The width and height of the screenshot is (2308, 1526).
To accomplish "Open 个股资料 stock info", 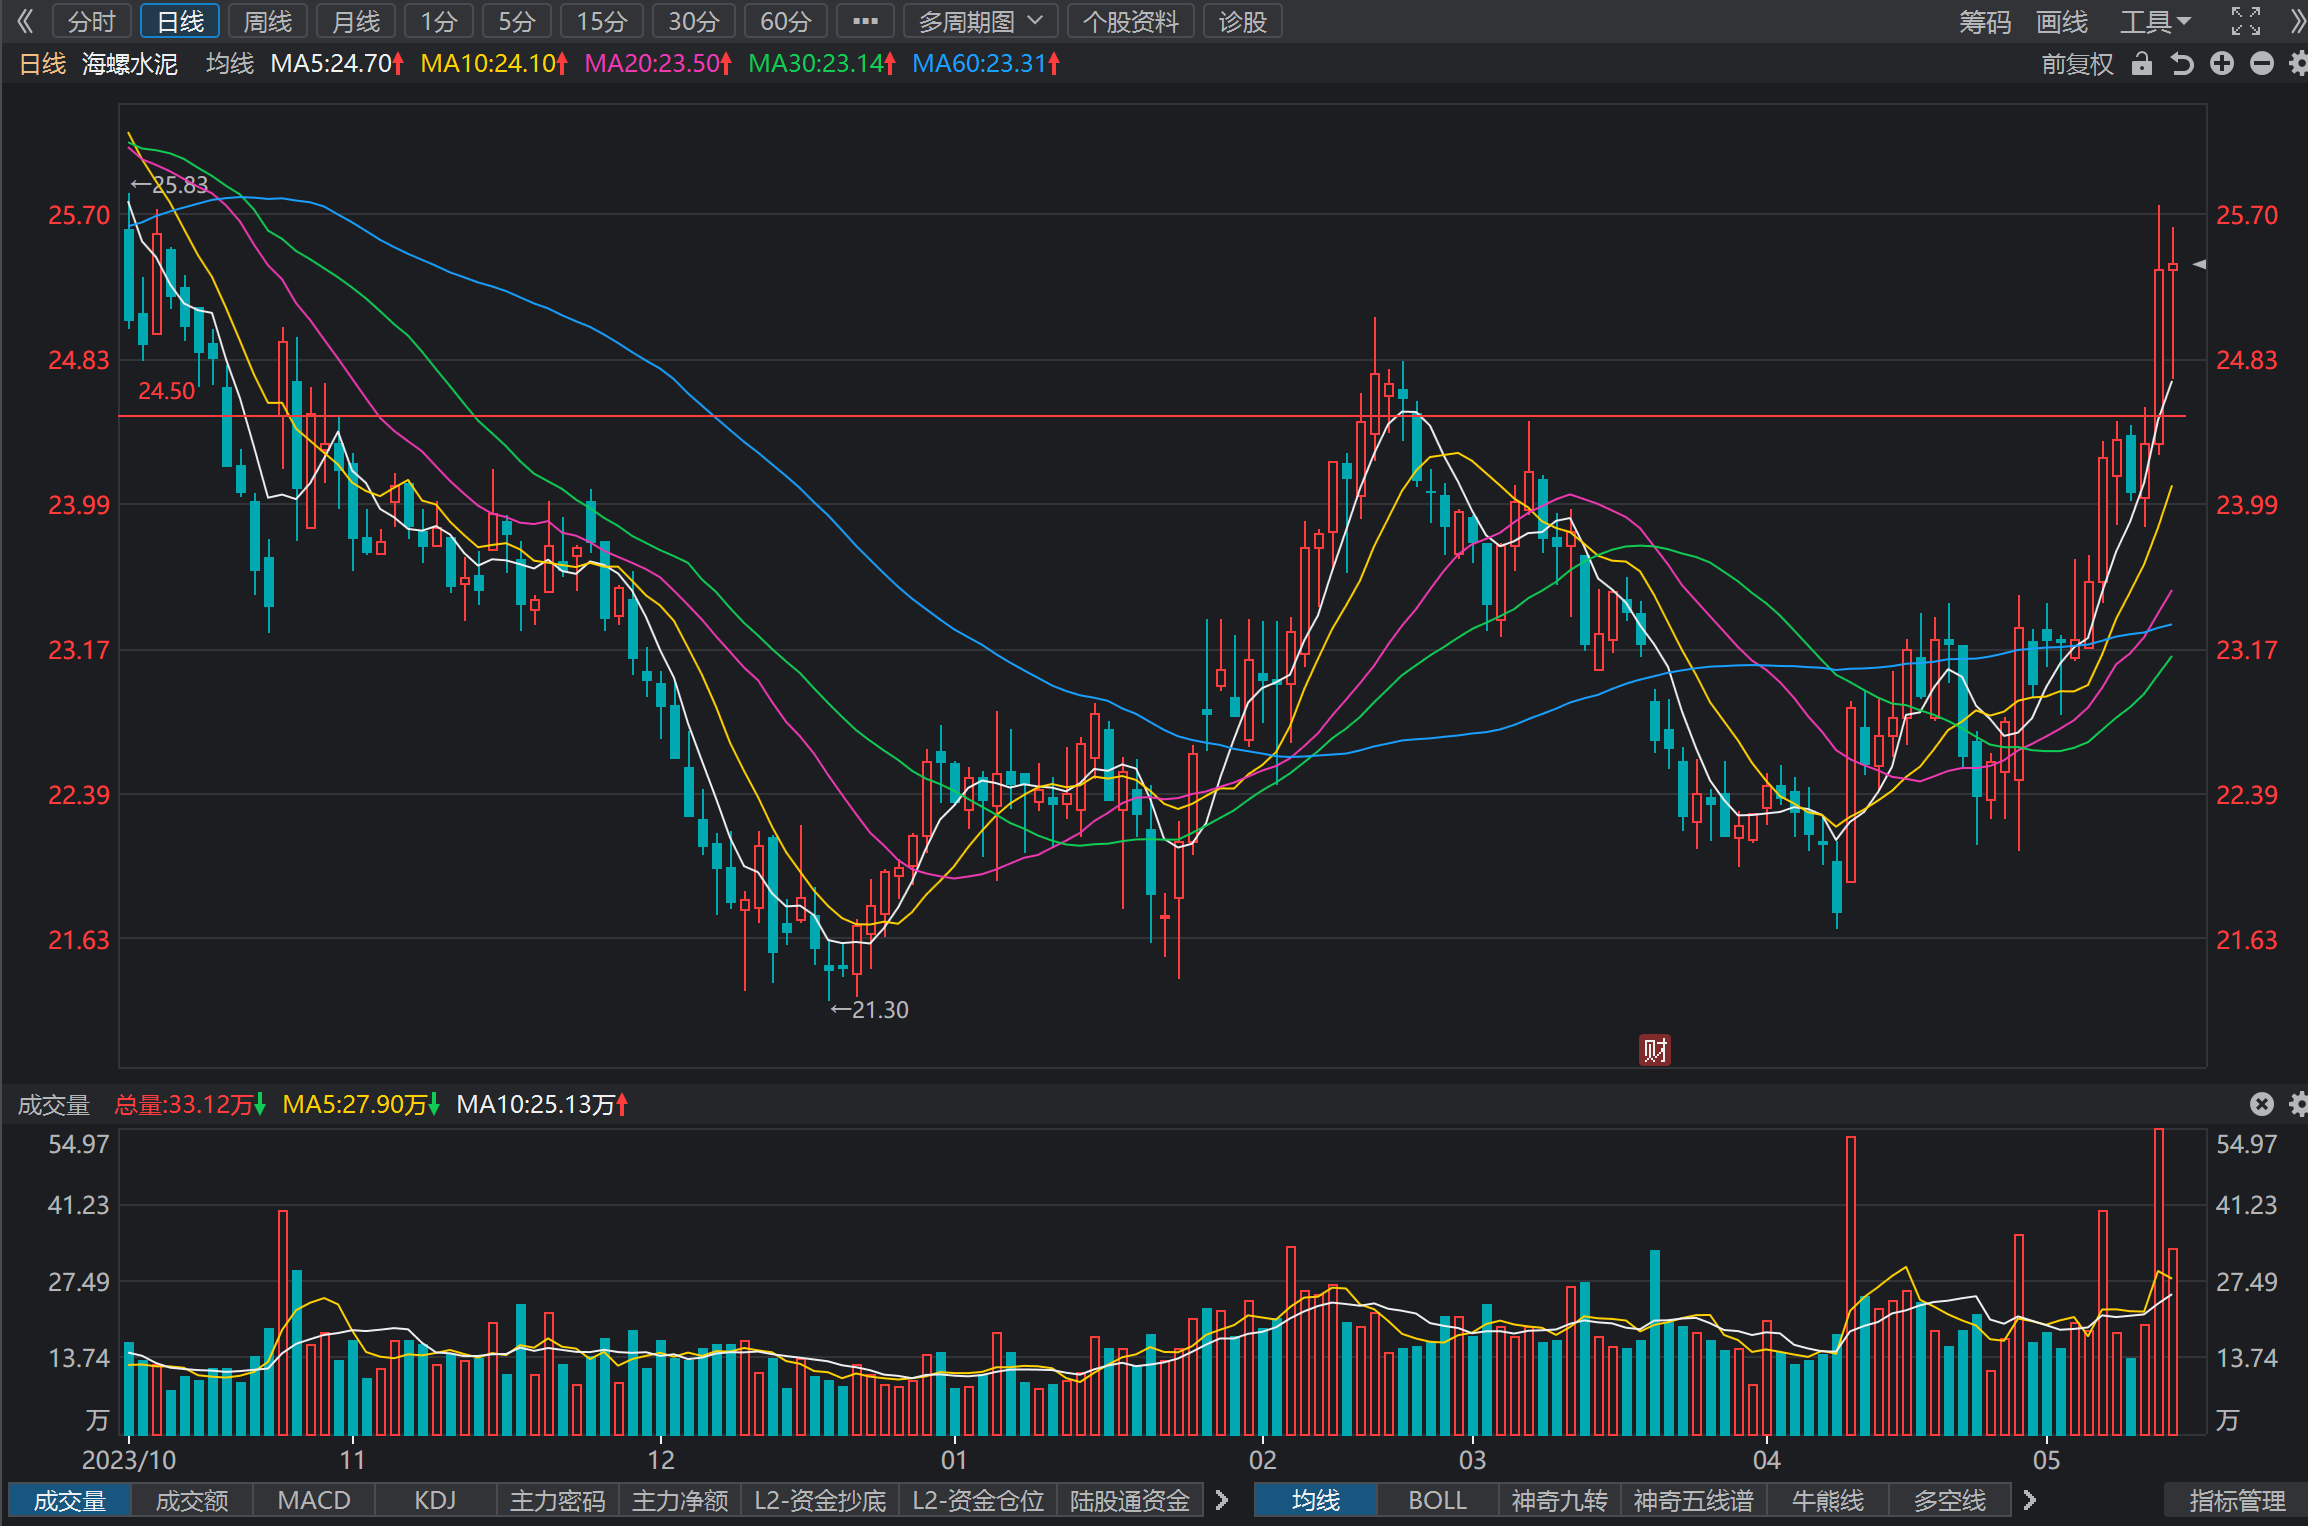I will pyautogui.click(x=1131, y=21).
